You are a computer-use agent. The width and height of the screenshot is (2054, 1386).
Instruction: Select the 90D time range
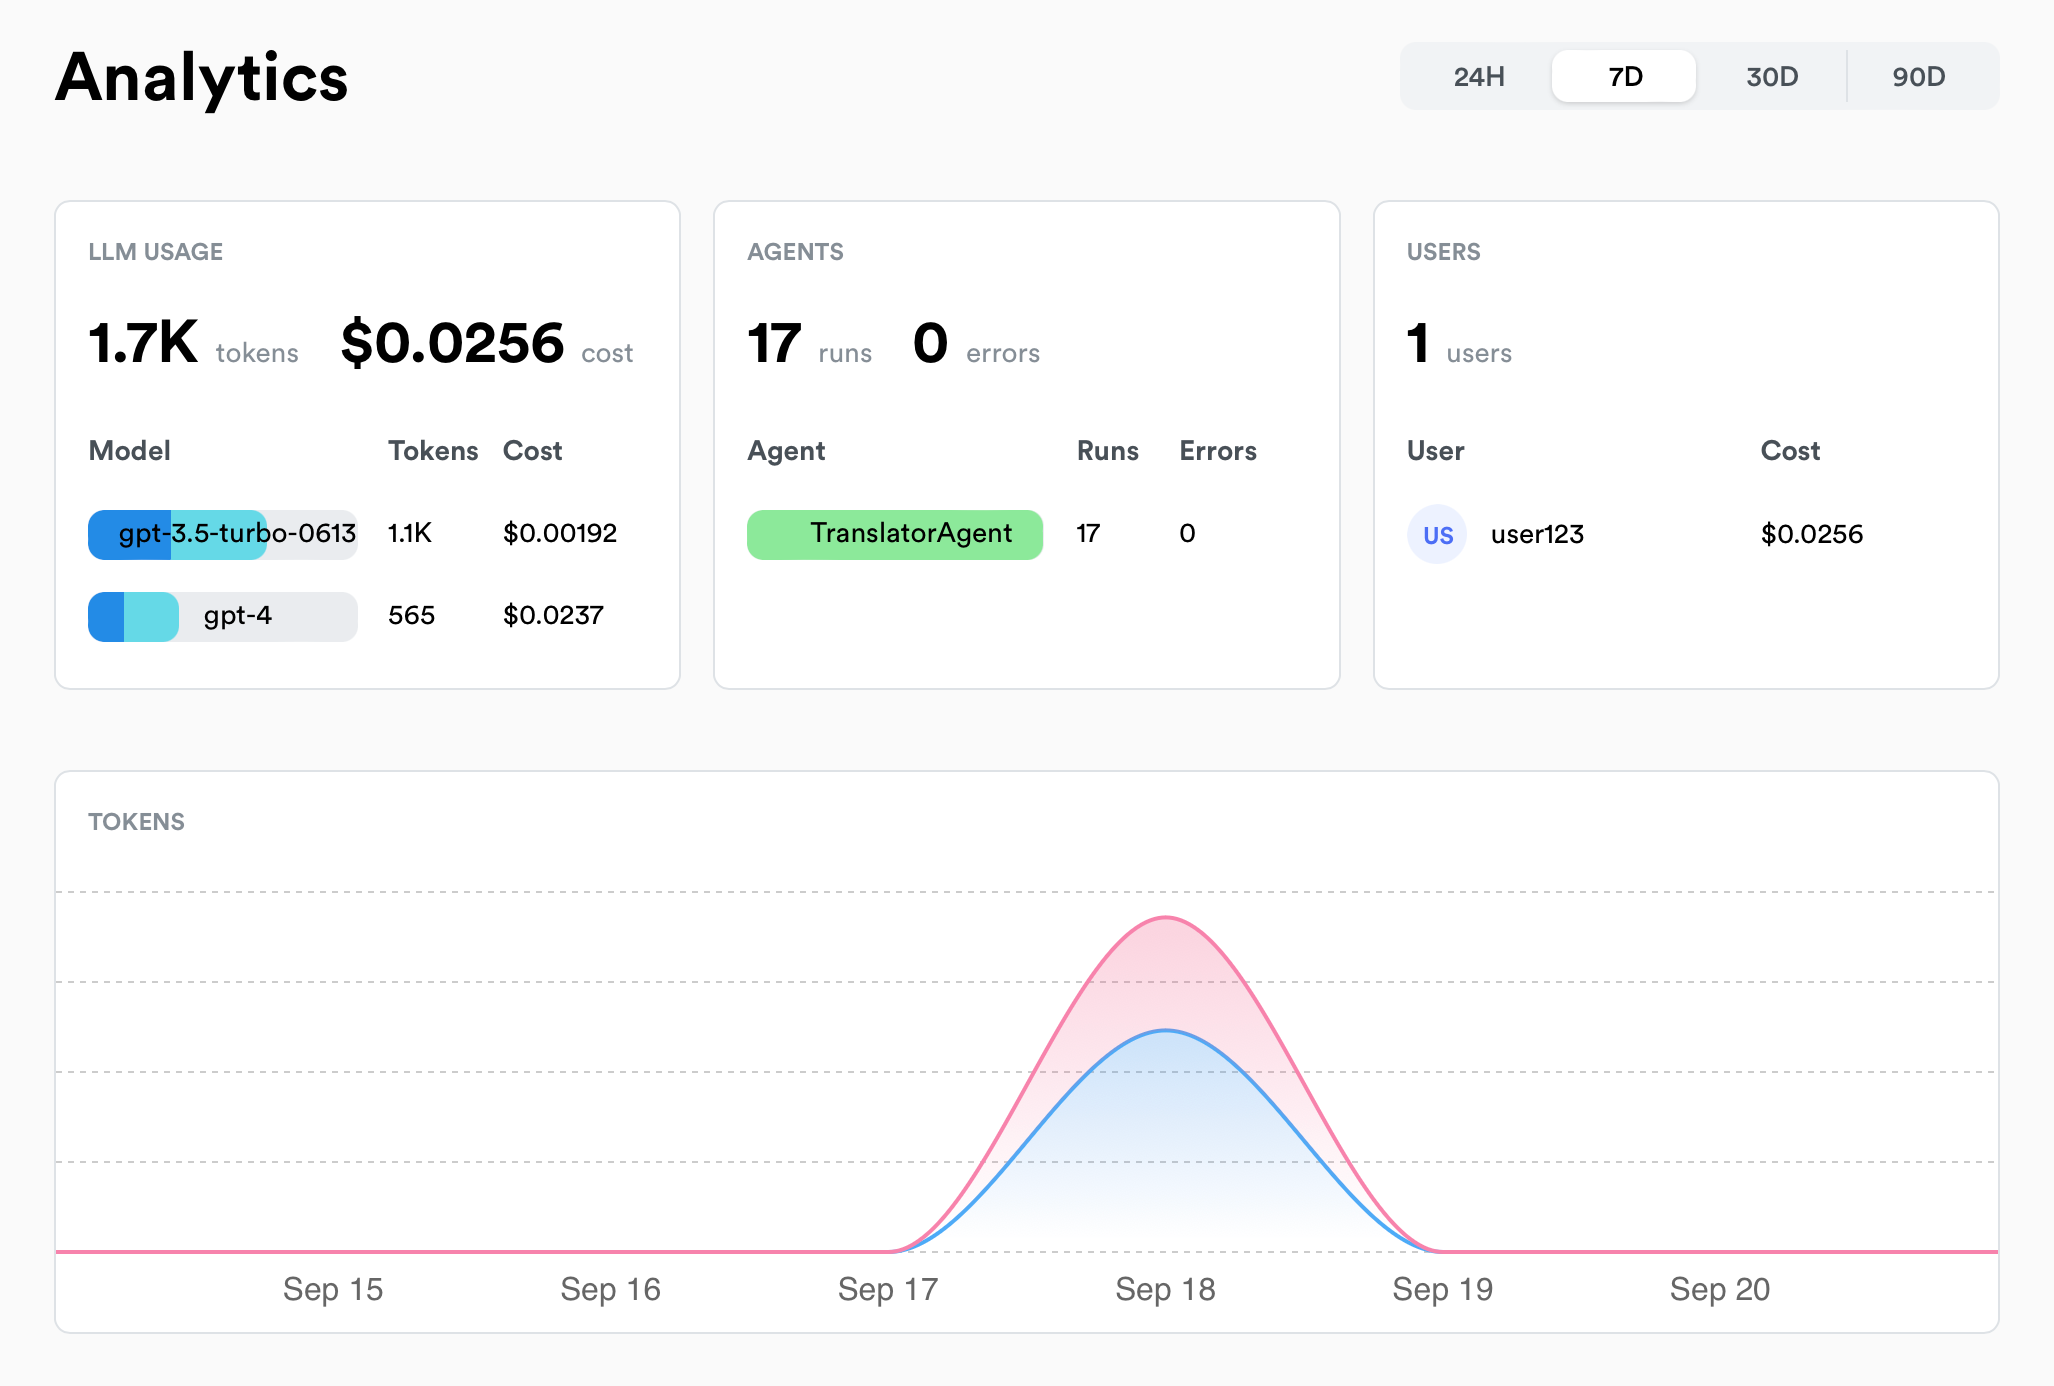point(1918,75)
